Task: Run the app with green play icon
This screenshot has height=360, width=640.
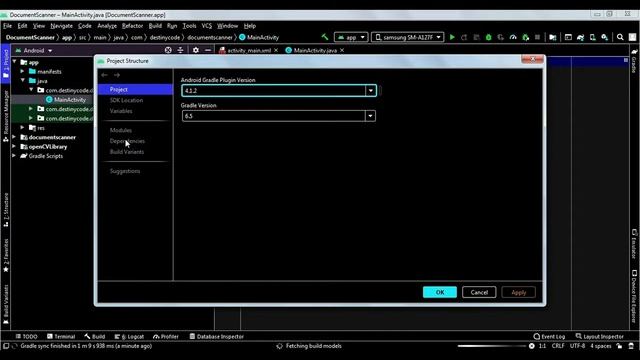Action: tap(452, 37)
